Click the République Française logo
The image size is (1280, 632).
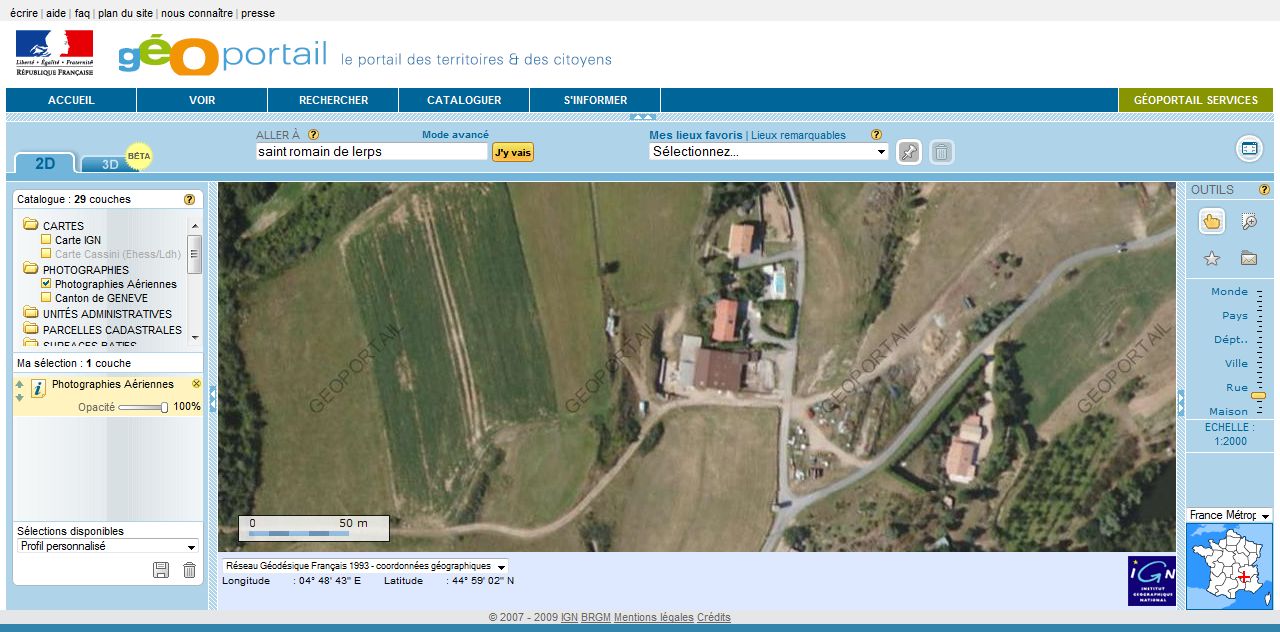coord(54,53)
